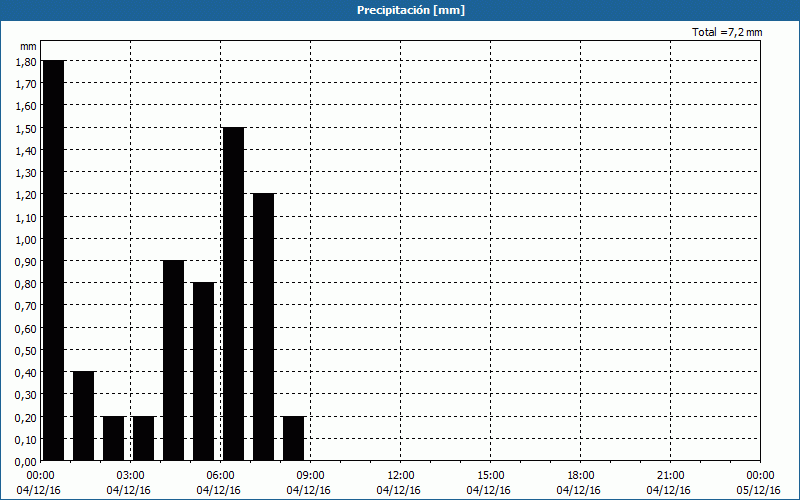800x500 pixels.
Task: Click the 06:00 time label
Action: [220, 476]
